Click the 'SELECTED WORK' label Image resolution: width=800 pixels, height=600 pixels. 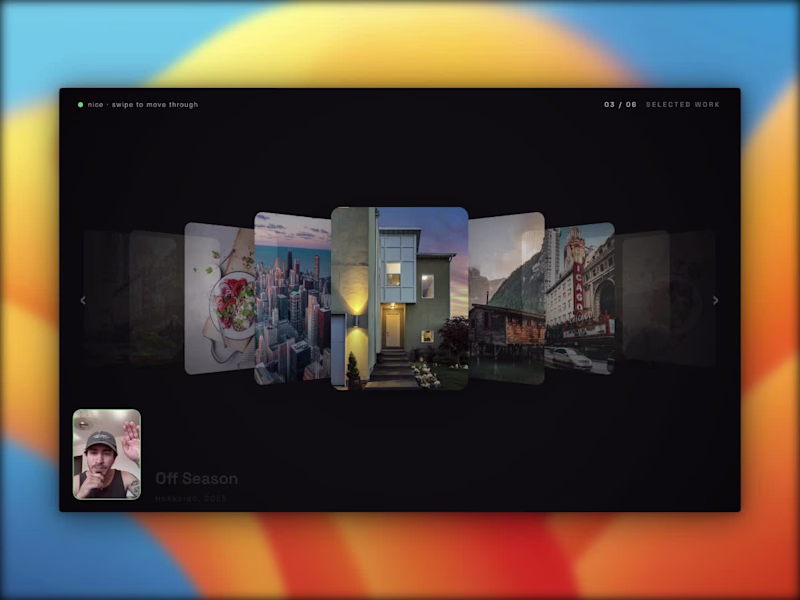point(683,105)
